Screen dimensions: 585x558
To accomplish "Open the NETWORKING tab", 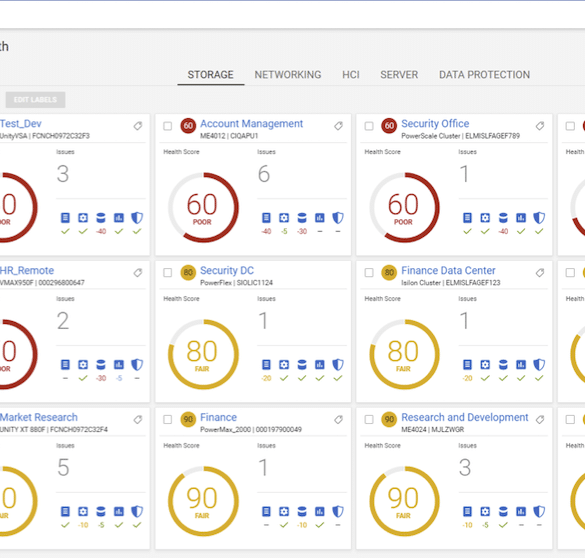I will click(x=288, y=75).
